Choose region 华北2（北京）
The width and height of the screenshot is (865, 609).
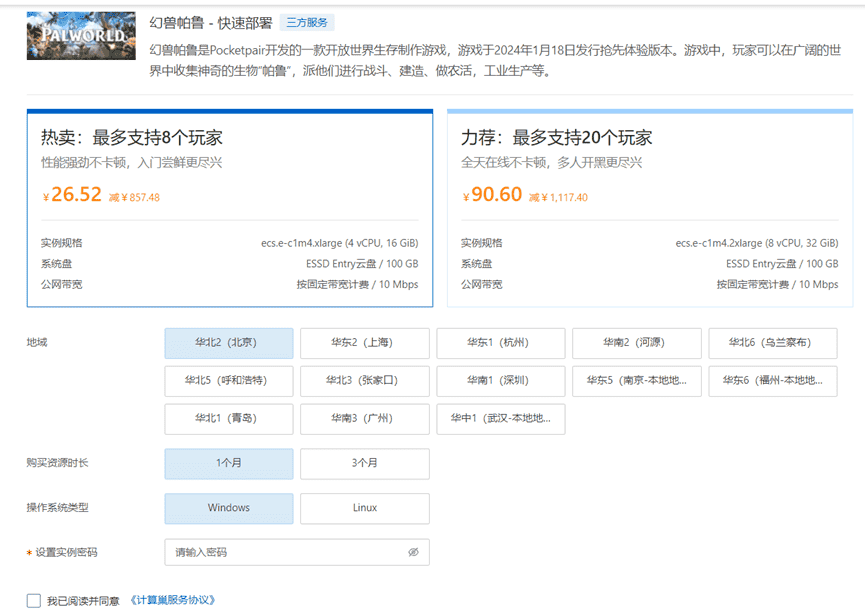click(229, 343)
